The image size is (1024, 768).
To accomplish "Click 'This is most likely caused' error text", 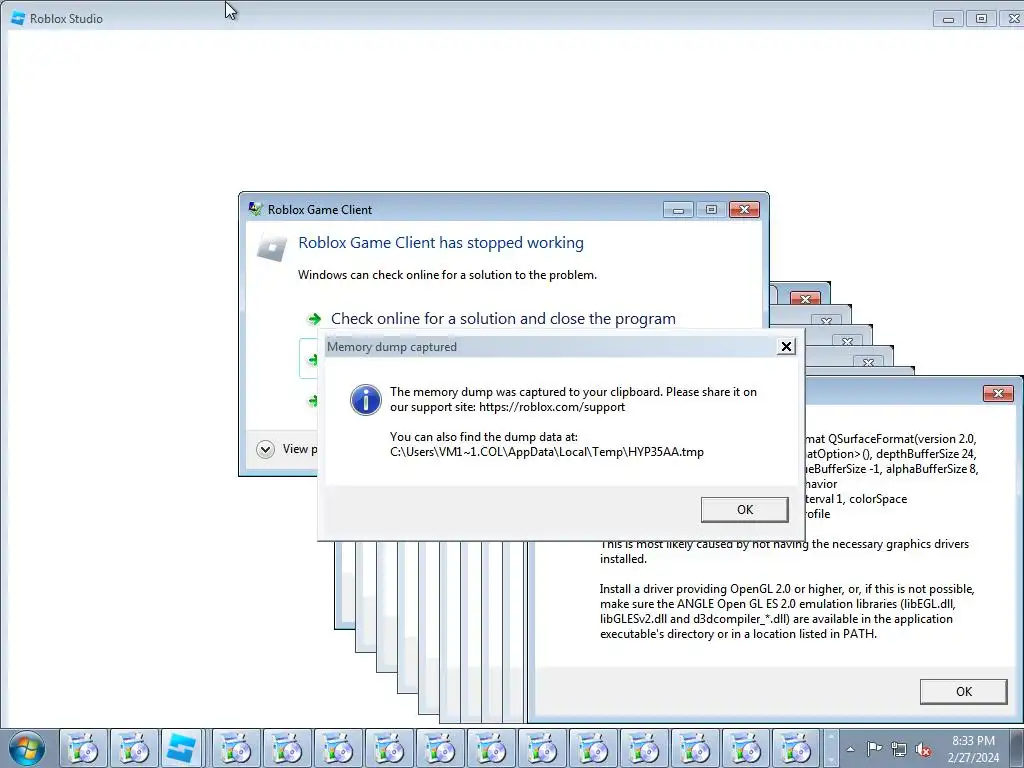I will pos(784,551).
